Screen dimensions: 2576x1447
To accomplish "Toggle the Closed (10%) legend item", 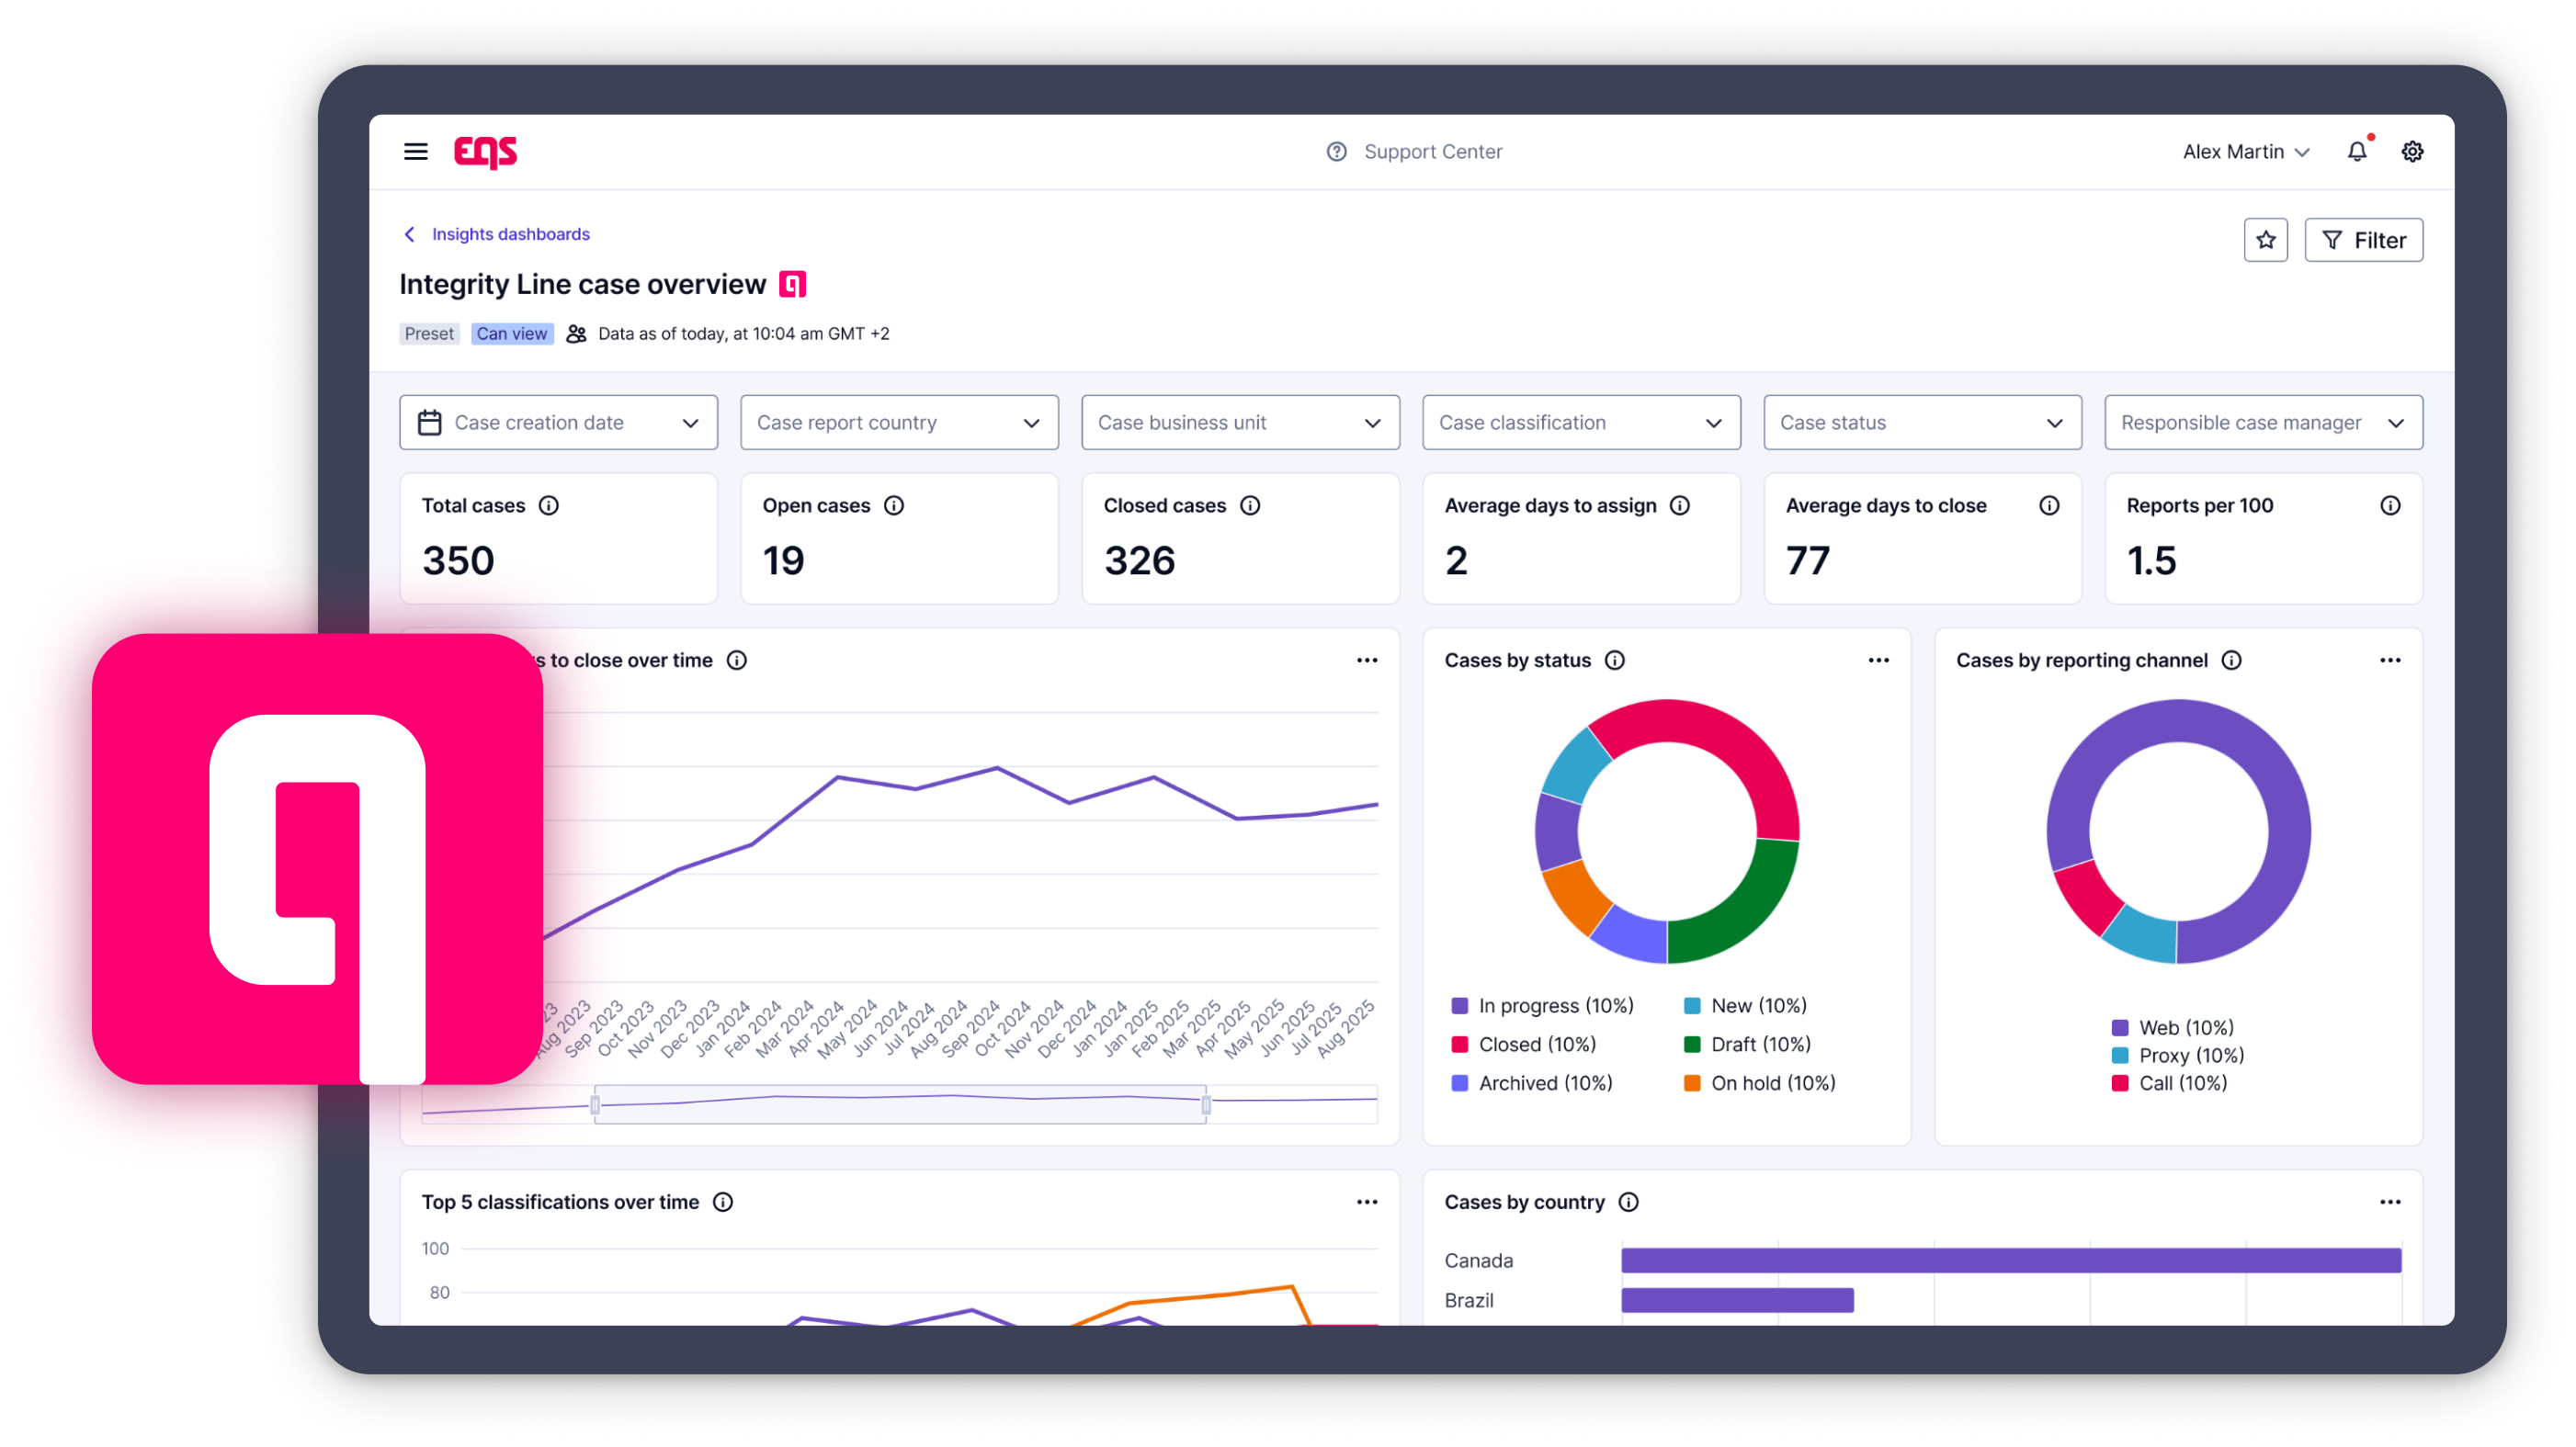I will pos(1523,1044).
